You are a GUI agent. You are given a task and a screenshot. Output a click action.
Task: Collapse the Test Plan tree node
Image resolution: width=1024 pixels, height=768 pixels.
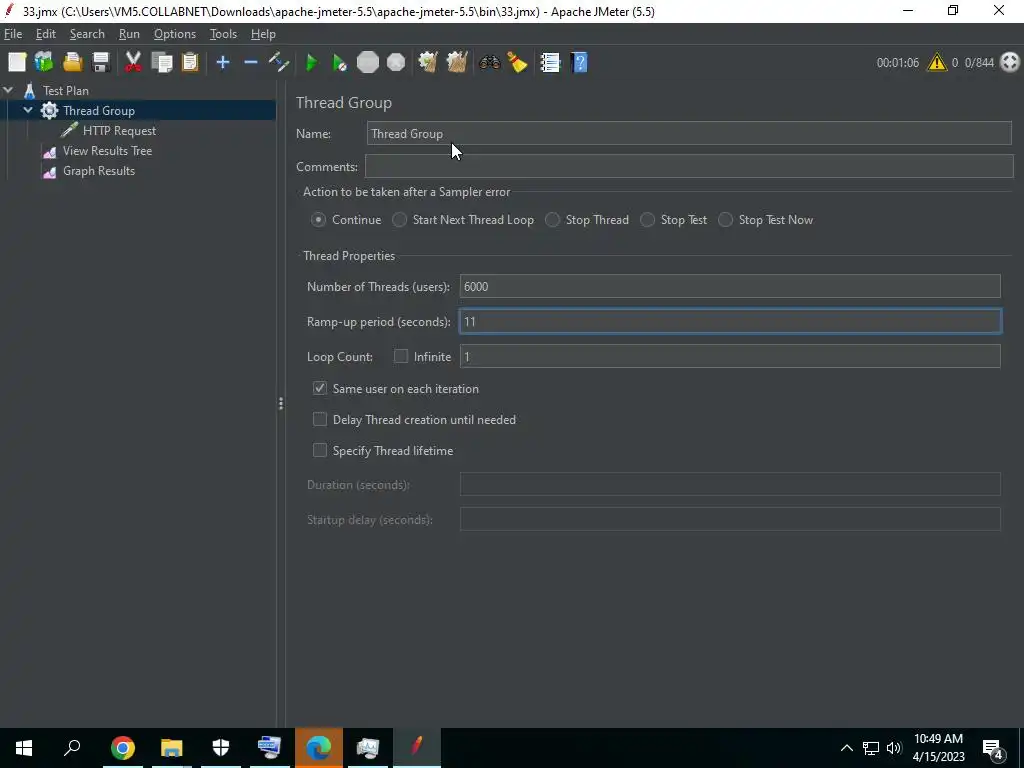(8, 90)
